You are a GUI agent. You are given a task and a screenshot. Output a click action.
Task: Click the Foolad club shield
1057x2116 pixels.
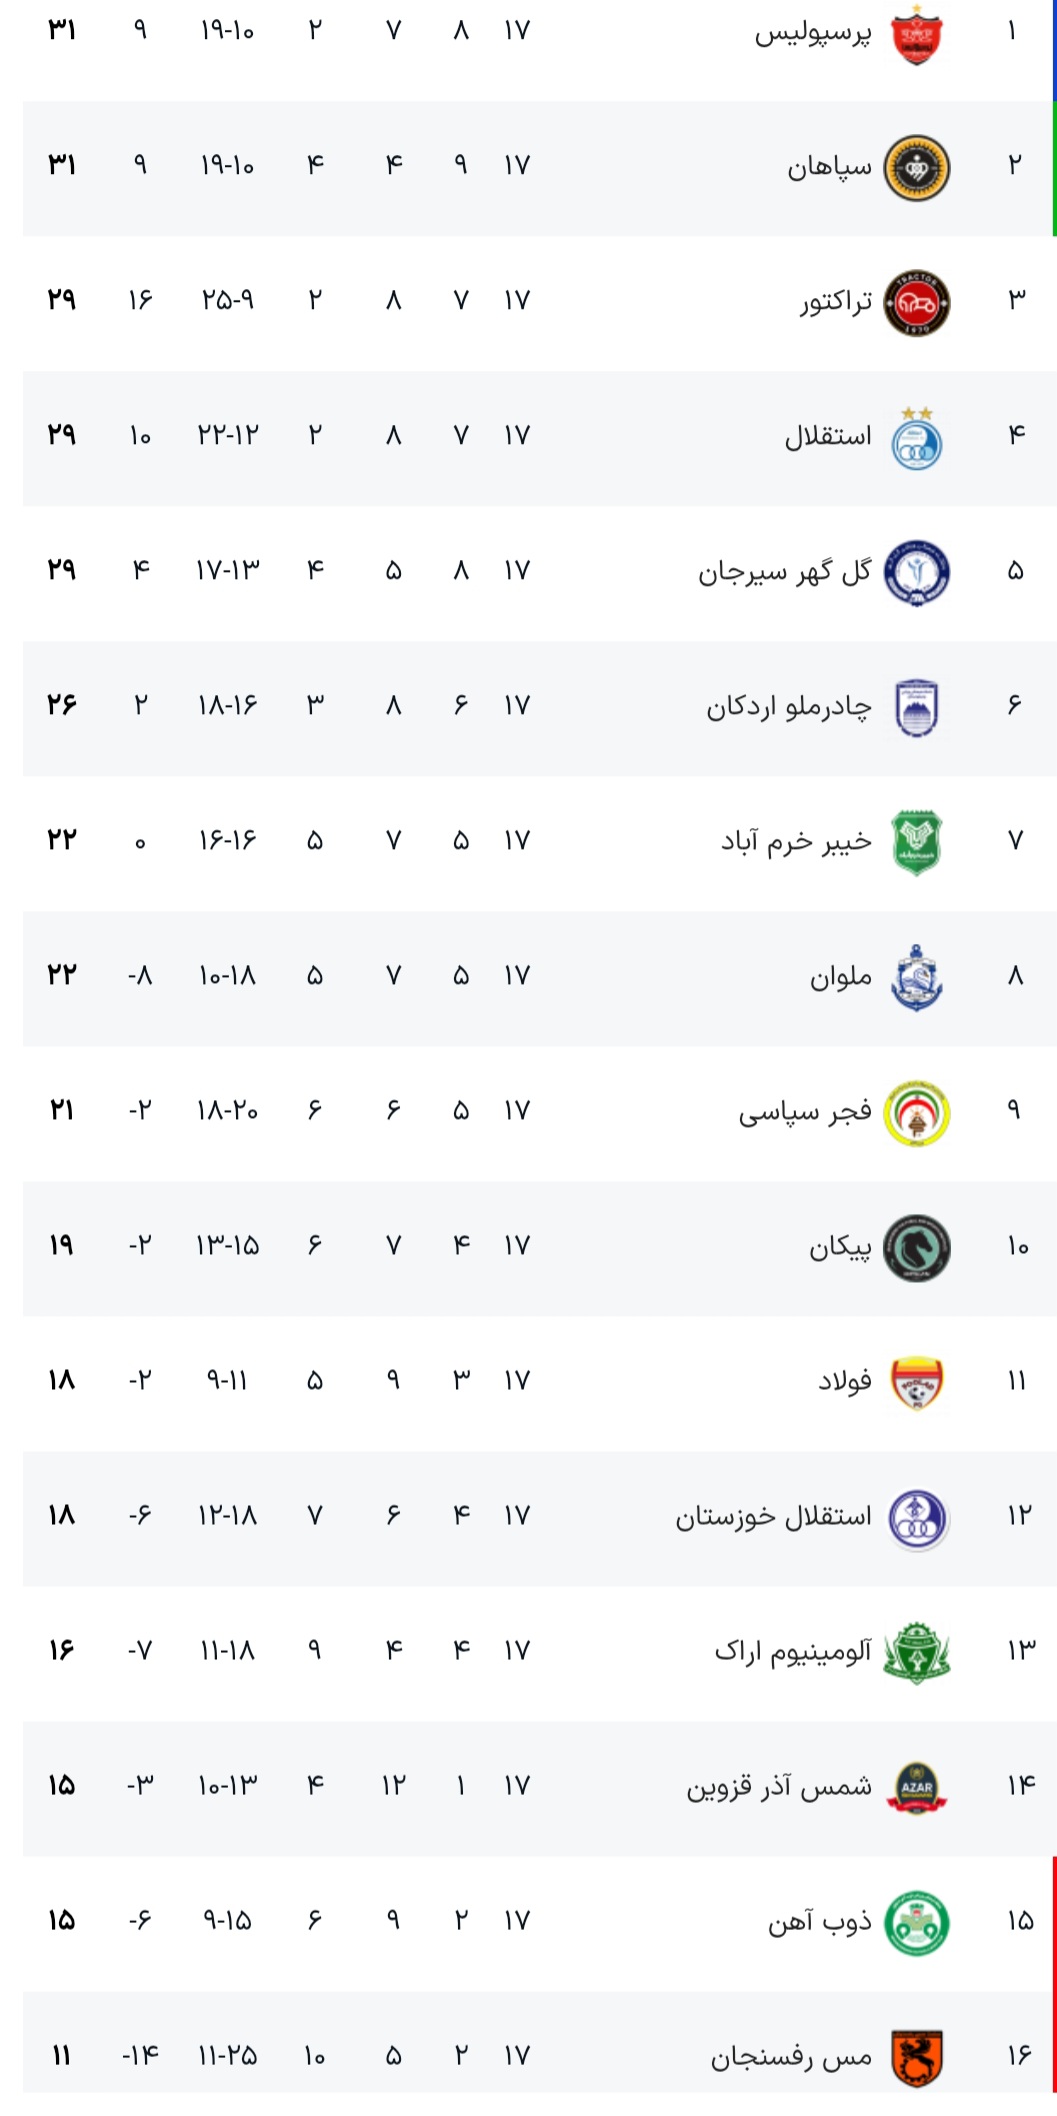916,1383
